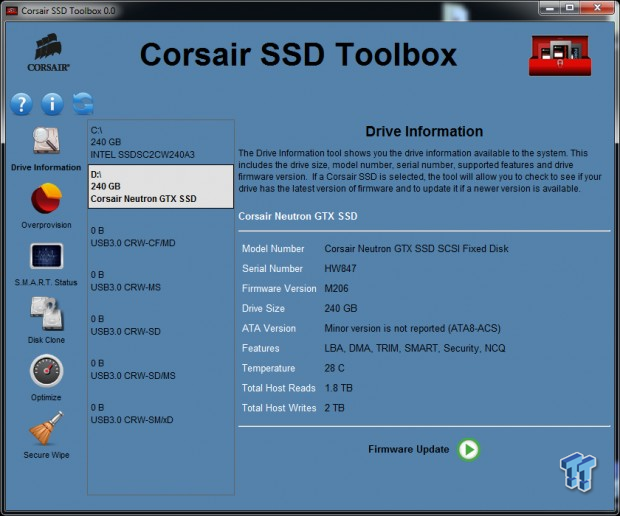Click the blue Info icon
The height and width of the screenshot is (516, 620).
(52, 104)
